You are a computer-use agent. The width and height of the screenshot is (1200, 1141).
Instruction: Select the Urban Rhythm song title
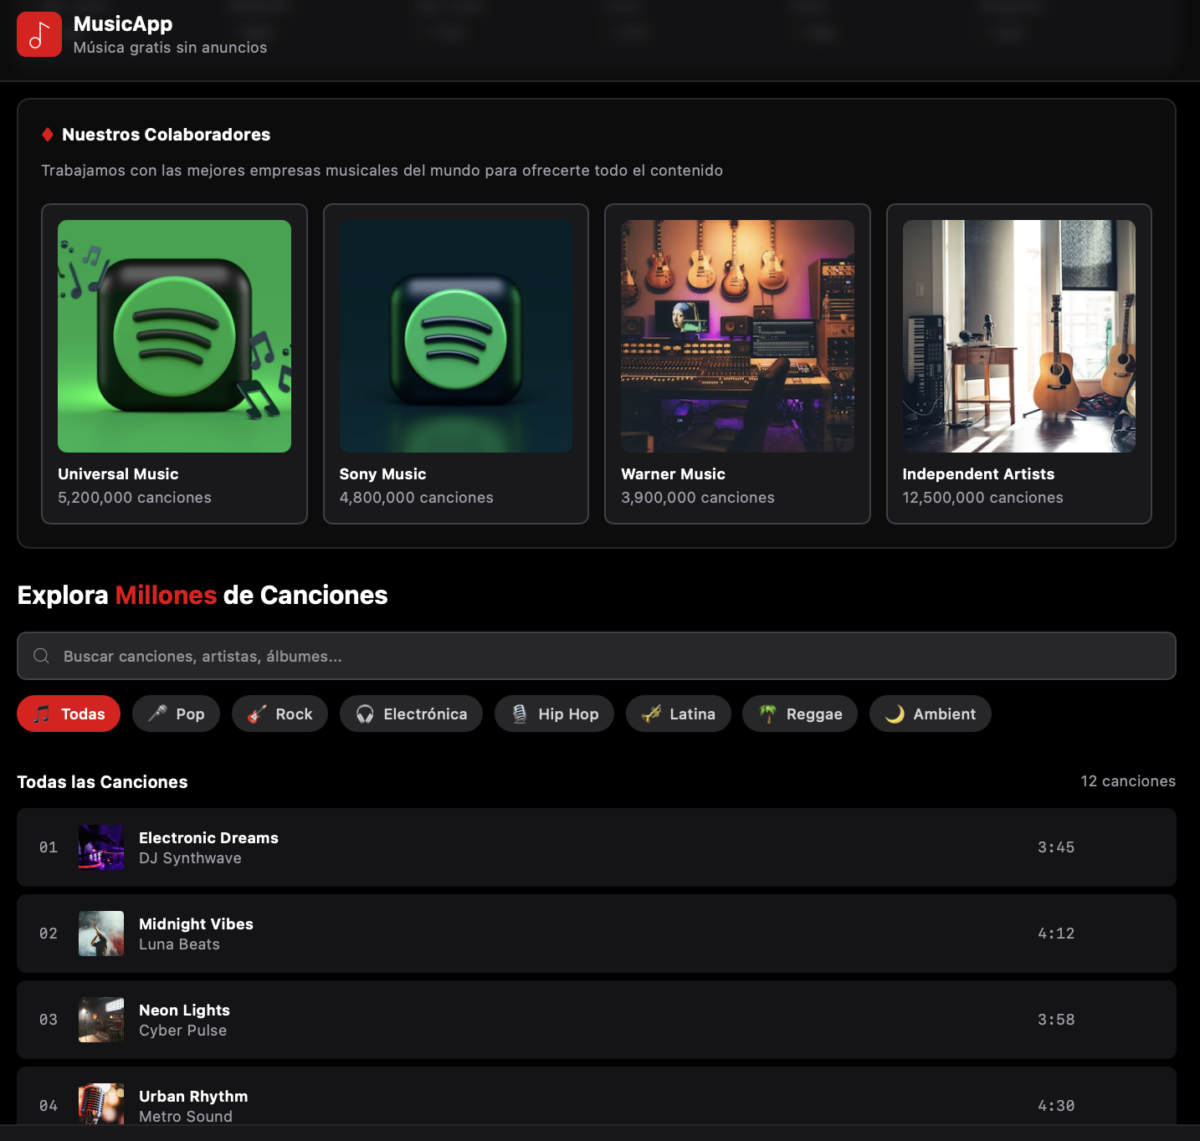[193, 1096]
